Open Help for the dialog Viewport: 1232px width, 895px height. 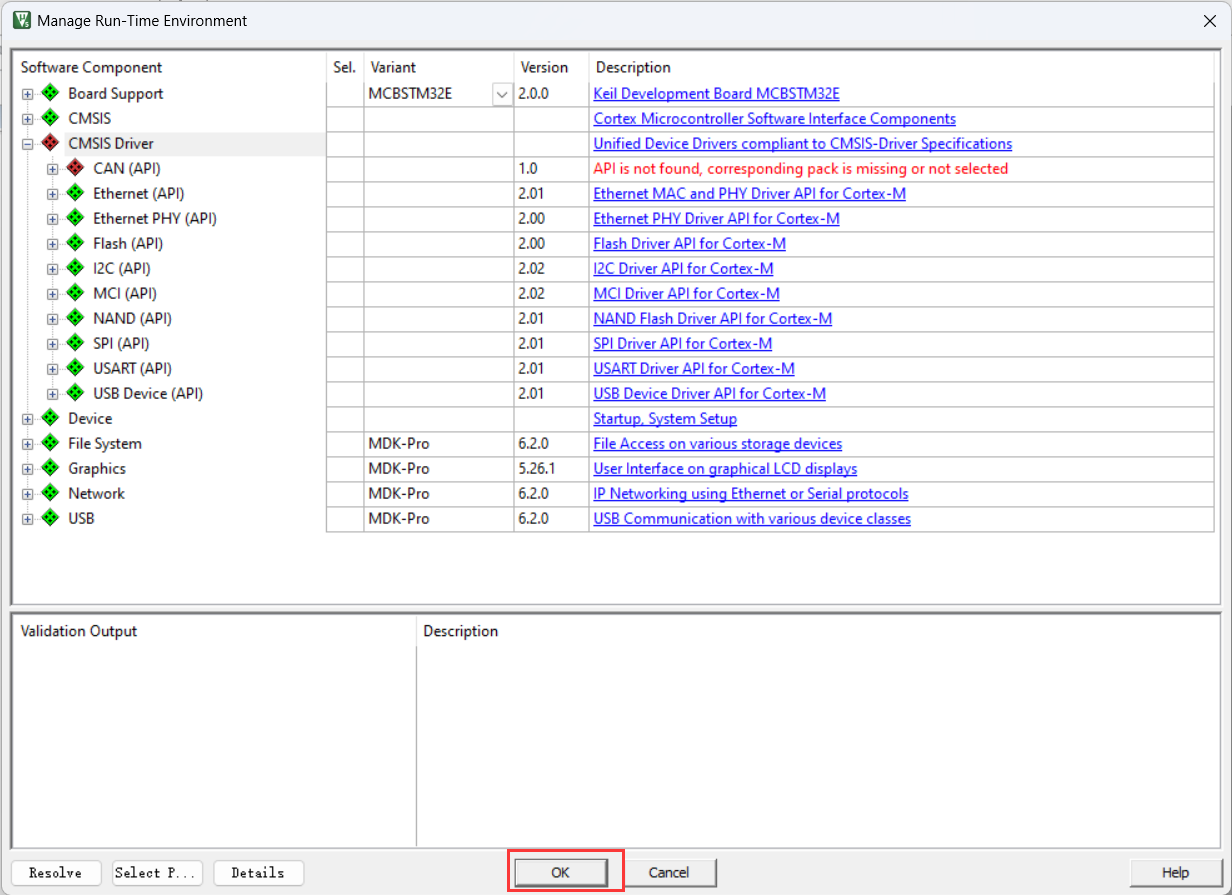coord(1175,872)
